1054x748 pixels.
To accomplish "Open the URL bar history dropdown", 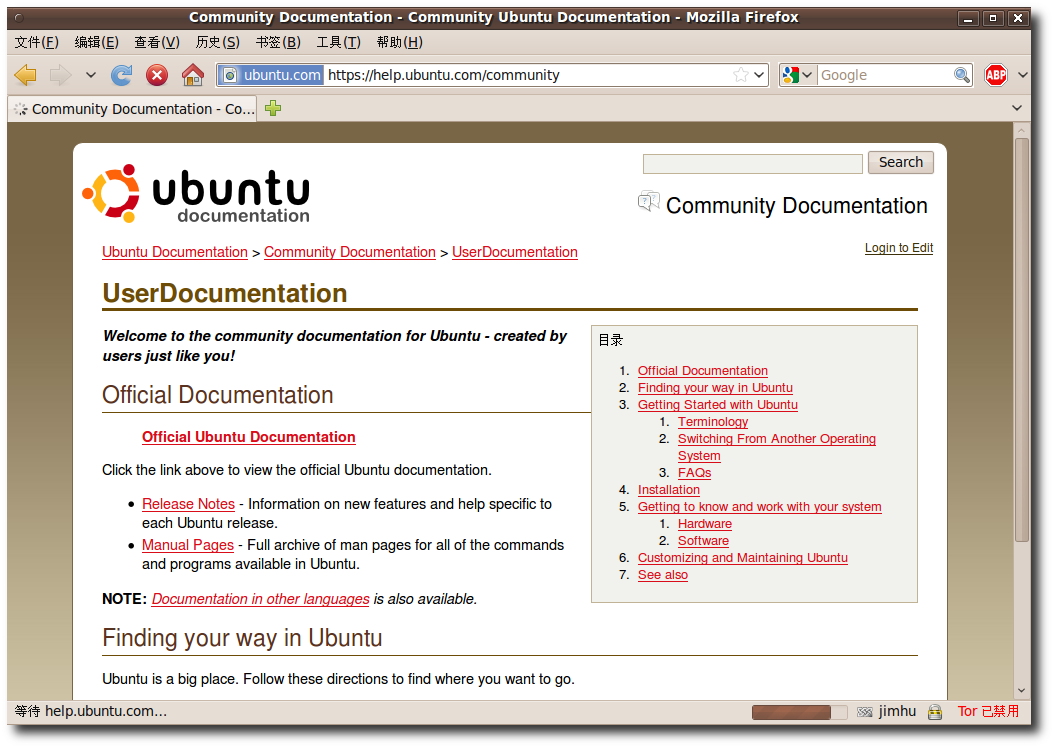I will coord(759,75).
